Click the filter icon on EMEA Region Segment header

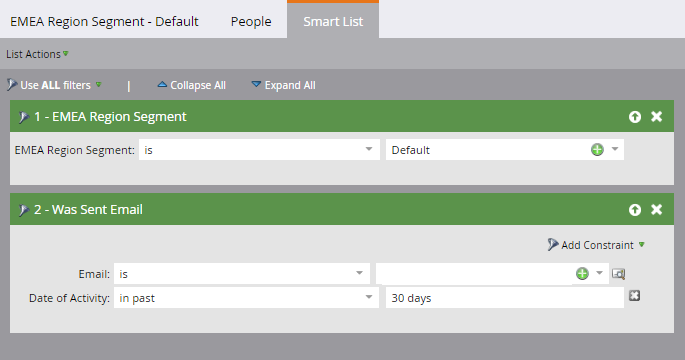click(23, 117)
